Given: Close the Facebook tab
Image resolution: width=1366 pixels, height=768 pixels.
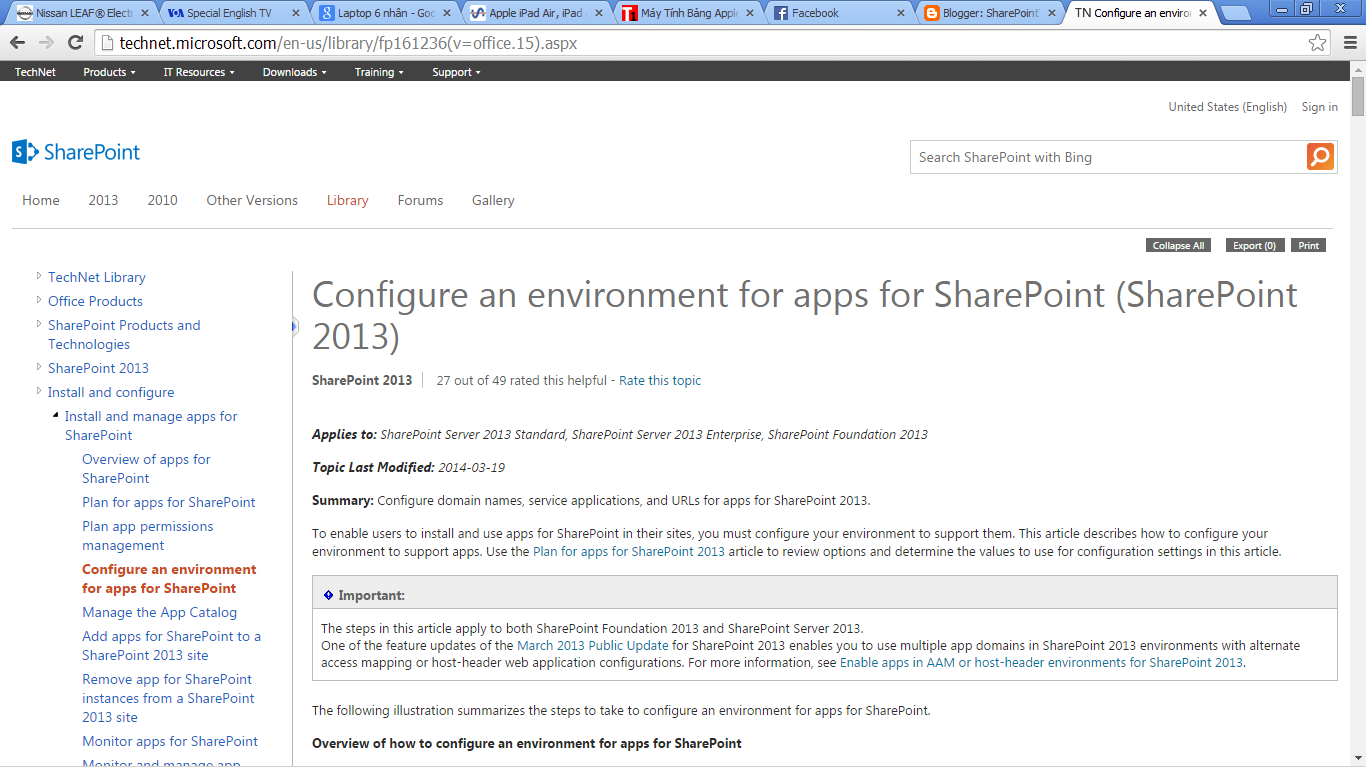Looking at the screenshot, I should (902, 13).
